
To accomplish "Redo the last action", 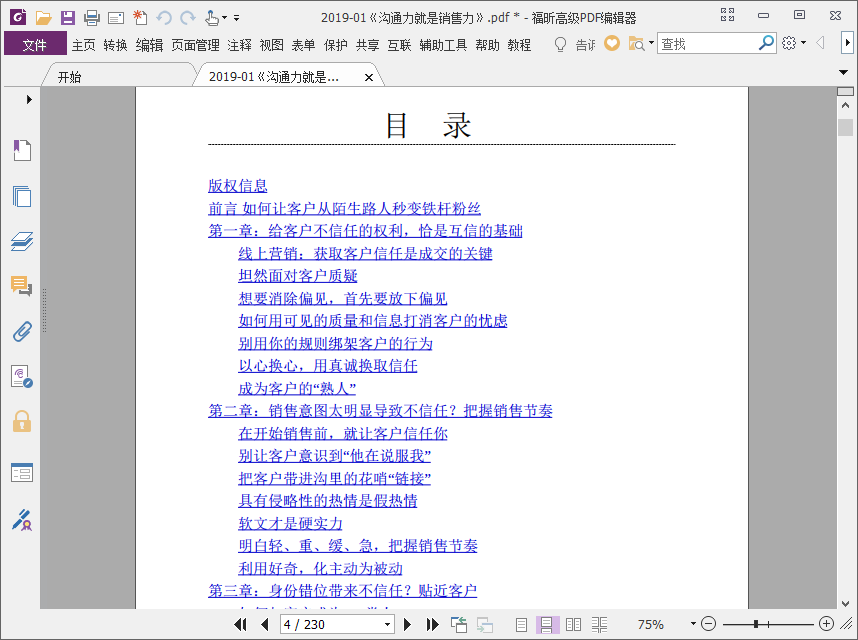I will coord(188,18).
